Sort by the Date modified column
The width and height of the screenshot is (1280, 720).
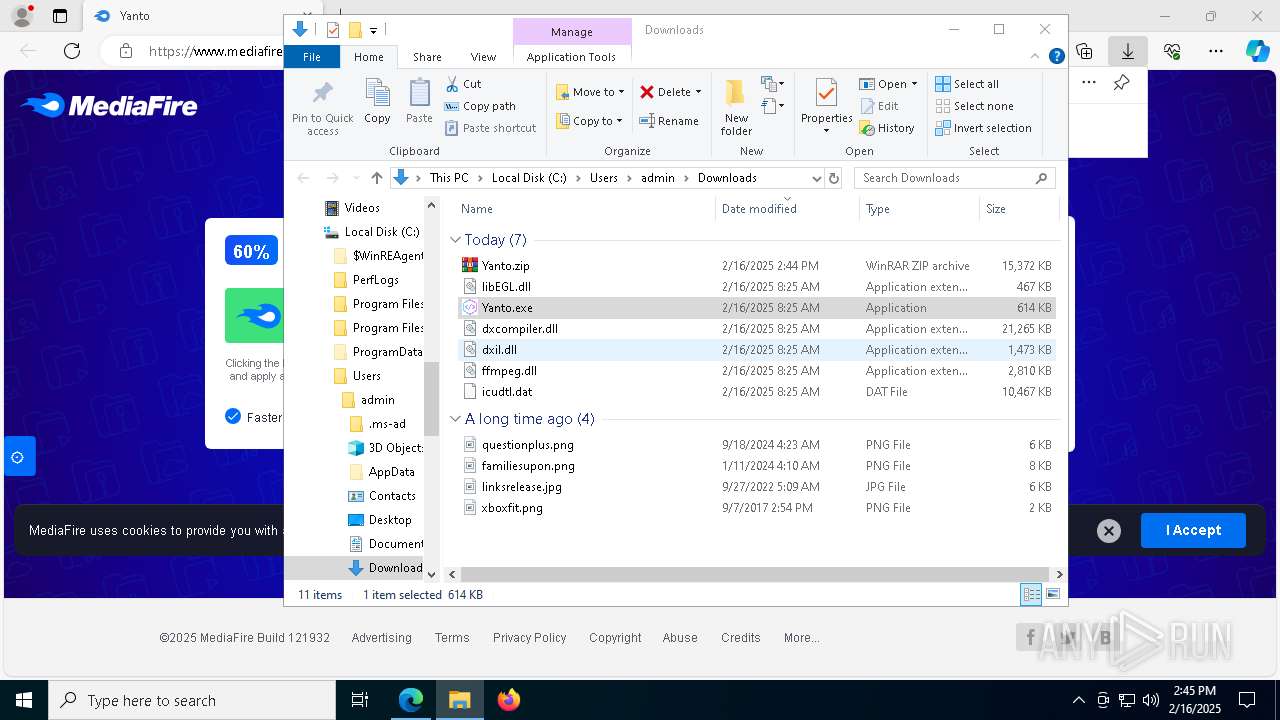788,209
